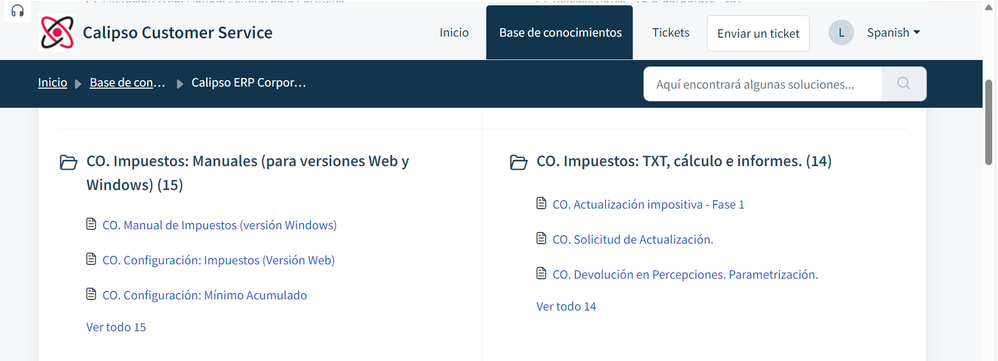Click the Enviar un ticket button
998x361 pixels.
(x=758, y=33)
